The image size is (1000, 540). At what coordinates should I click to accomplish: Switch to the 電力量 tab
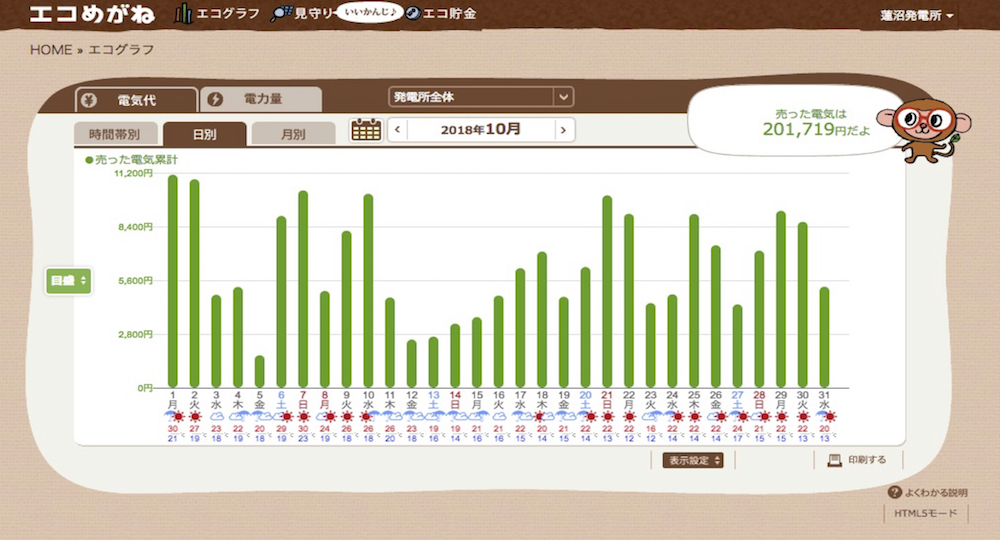point(261,99)
